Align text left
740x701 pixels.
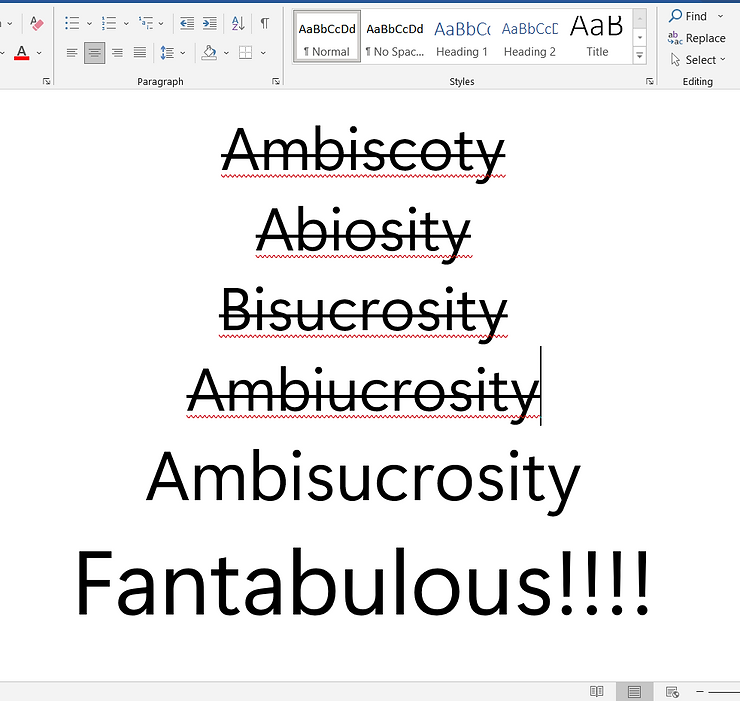(x=72, y=52)
